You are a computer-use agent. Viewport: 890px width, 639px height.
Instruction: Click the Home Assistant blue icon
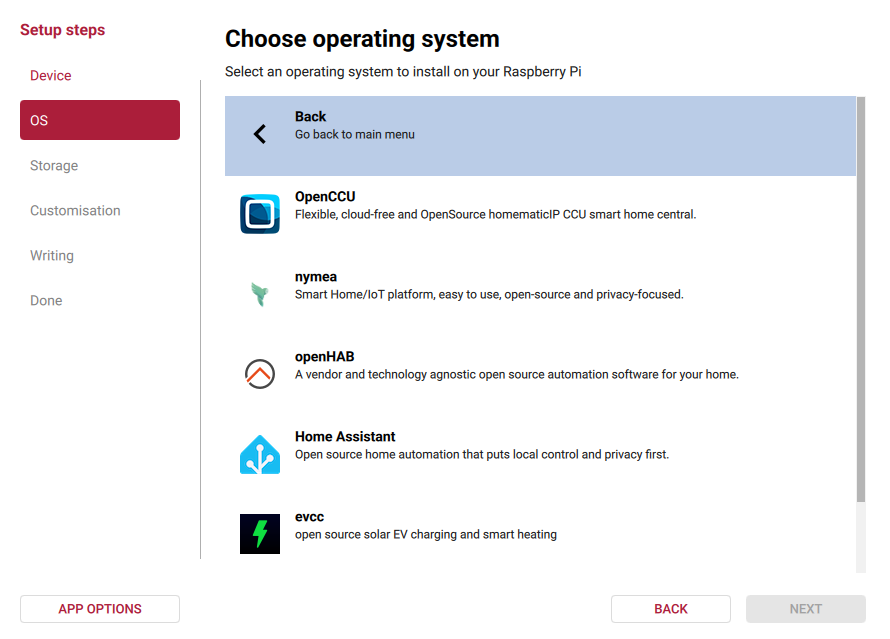(x=260, y=453)
